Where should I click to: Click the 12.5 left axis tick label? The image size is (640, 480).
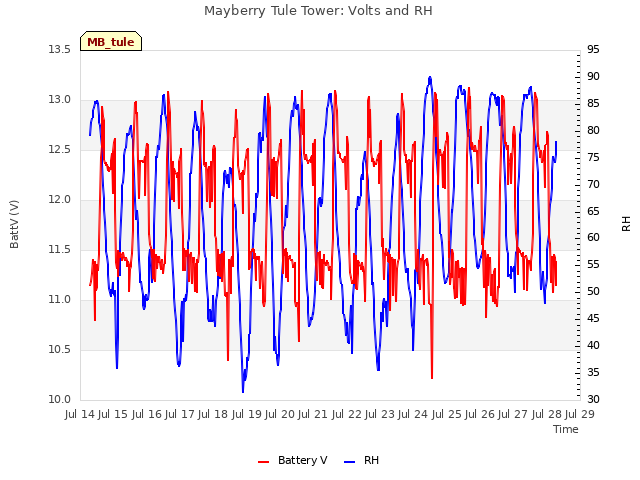tap(60, 149)
